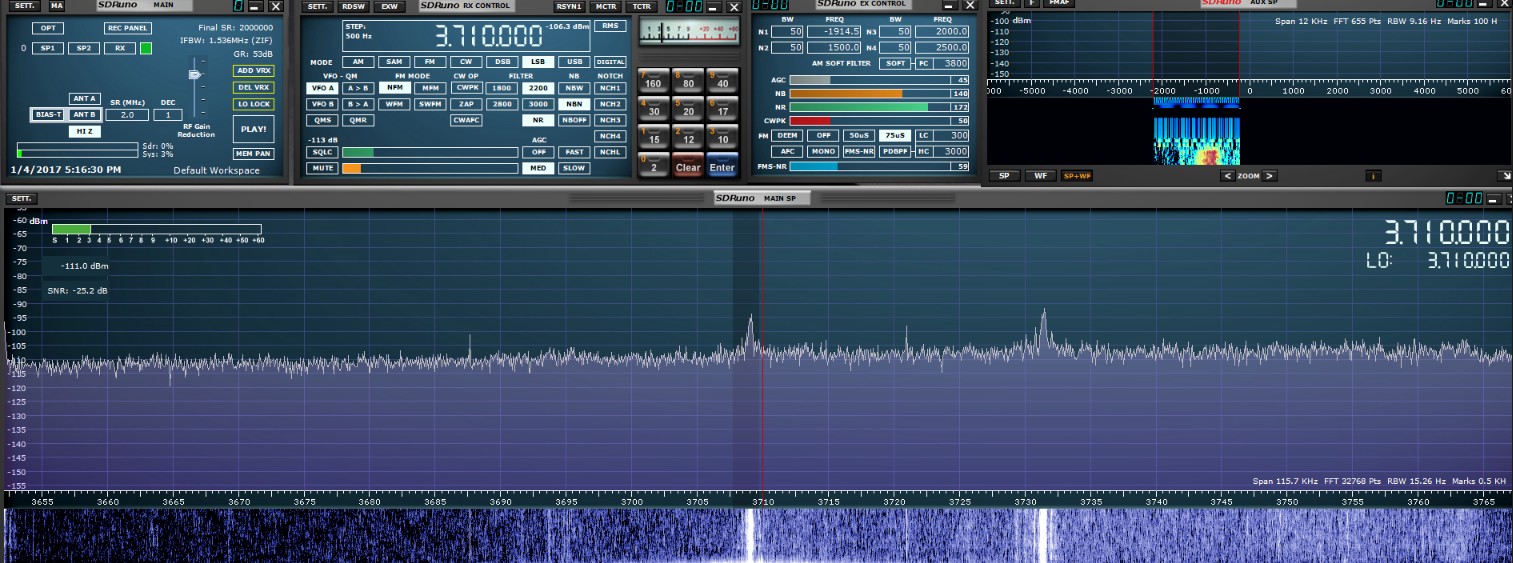Click the green status square beside RX
The height and width of the screenshot is (563, 1513).
tap(146, 48)
